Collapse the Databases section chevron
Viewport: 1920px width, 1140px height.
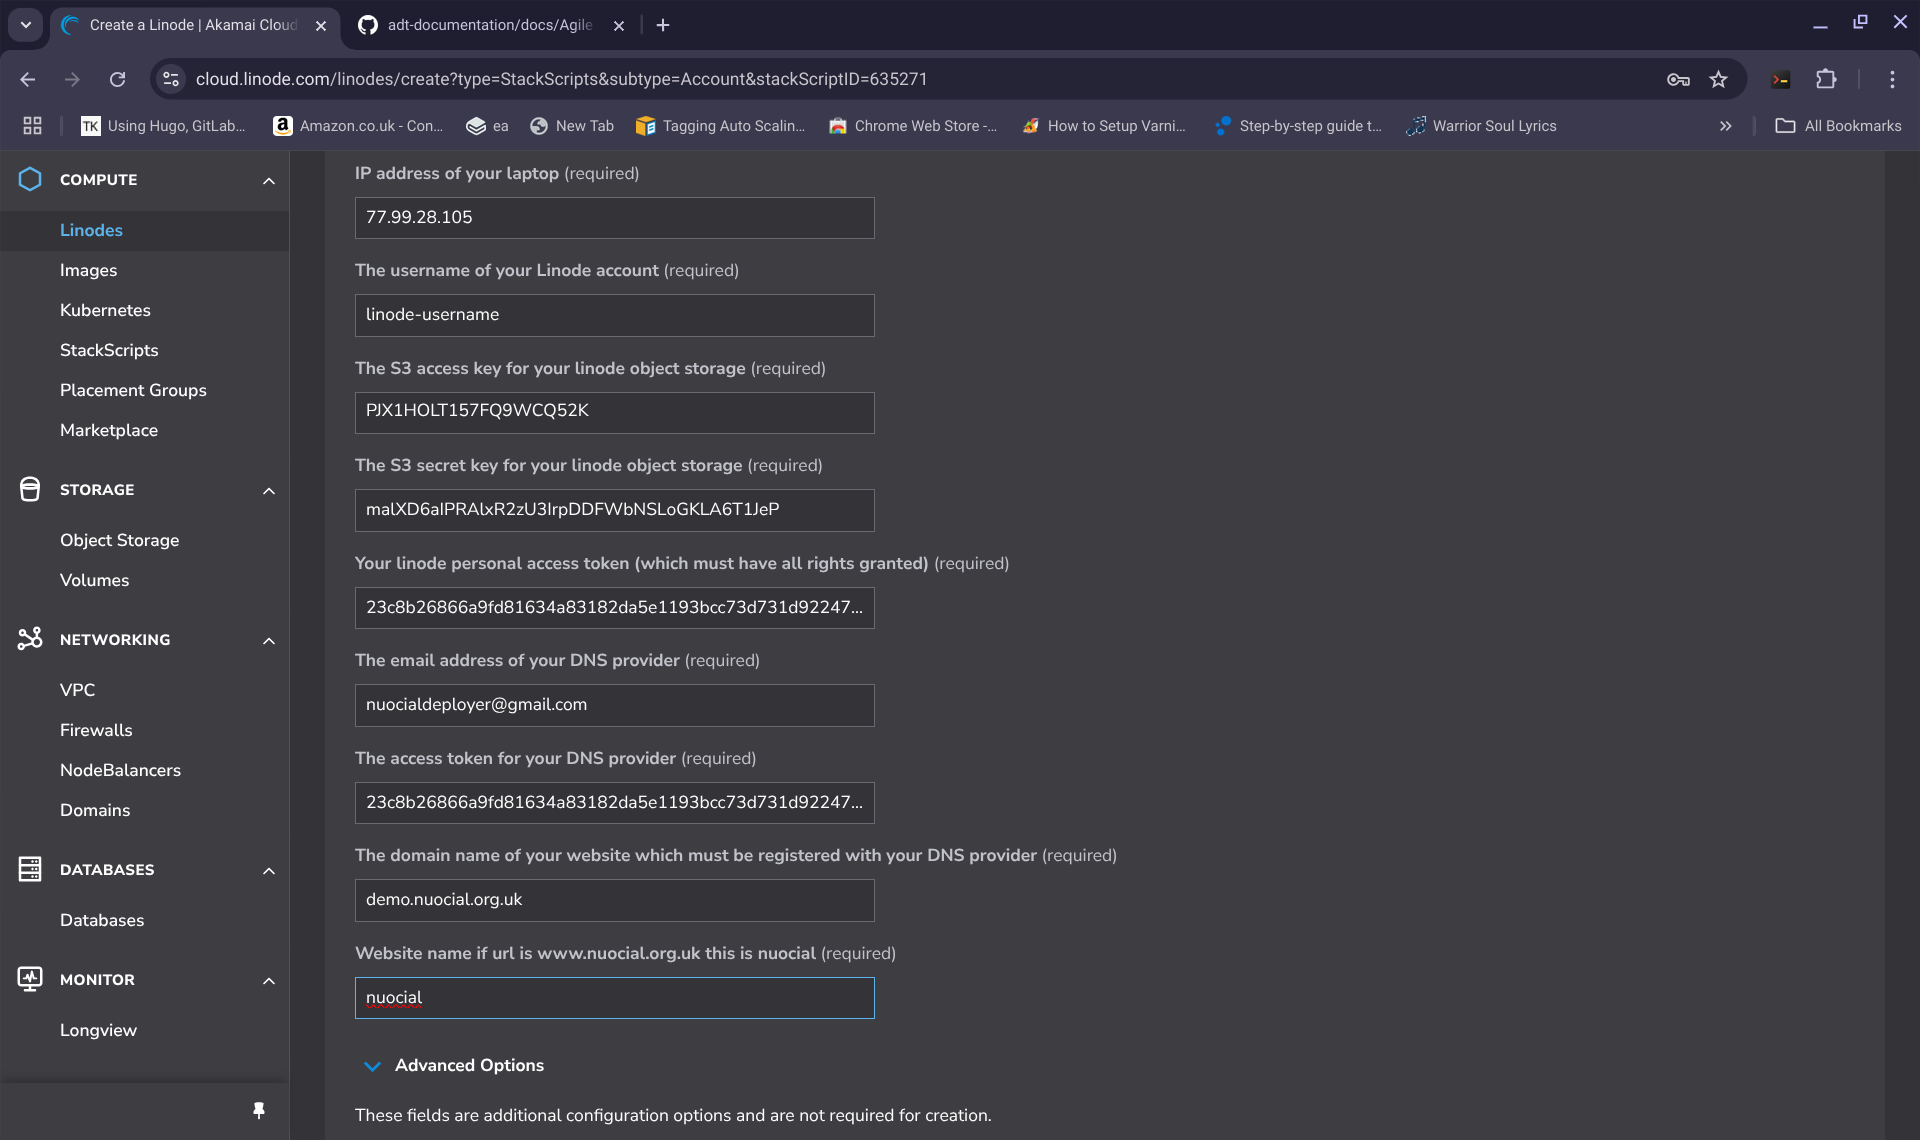268,871
